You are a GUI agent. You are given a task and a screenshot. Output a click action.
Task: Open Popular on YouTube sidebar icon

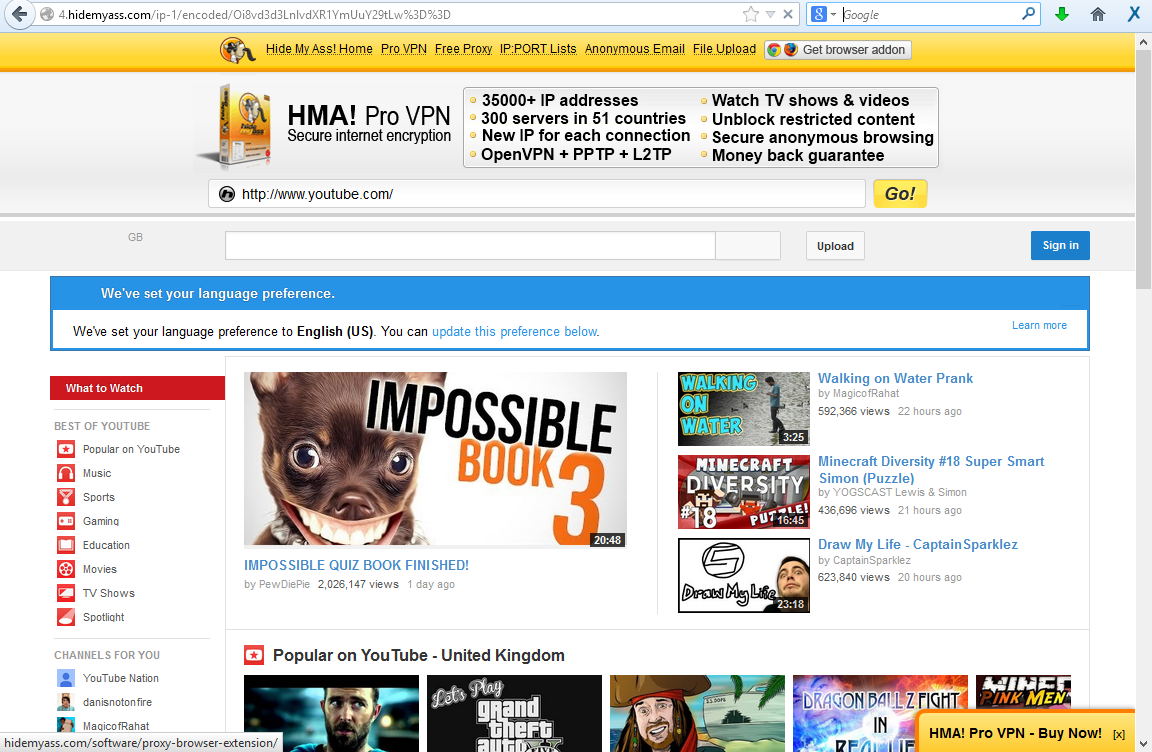pos(66,449)
